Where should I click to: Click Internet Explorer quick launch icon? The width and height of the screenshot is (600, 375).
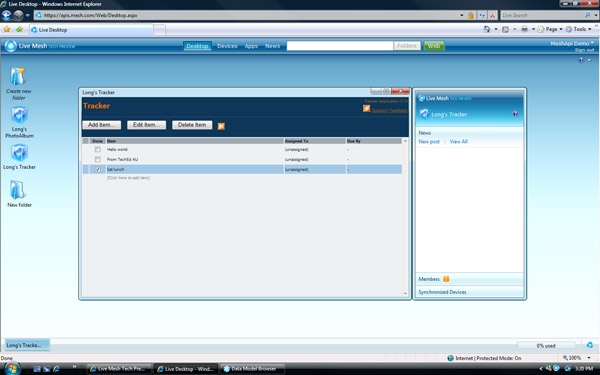pos(56,369)
